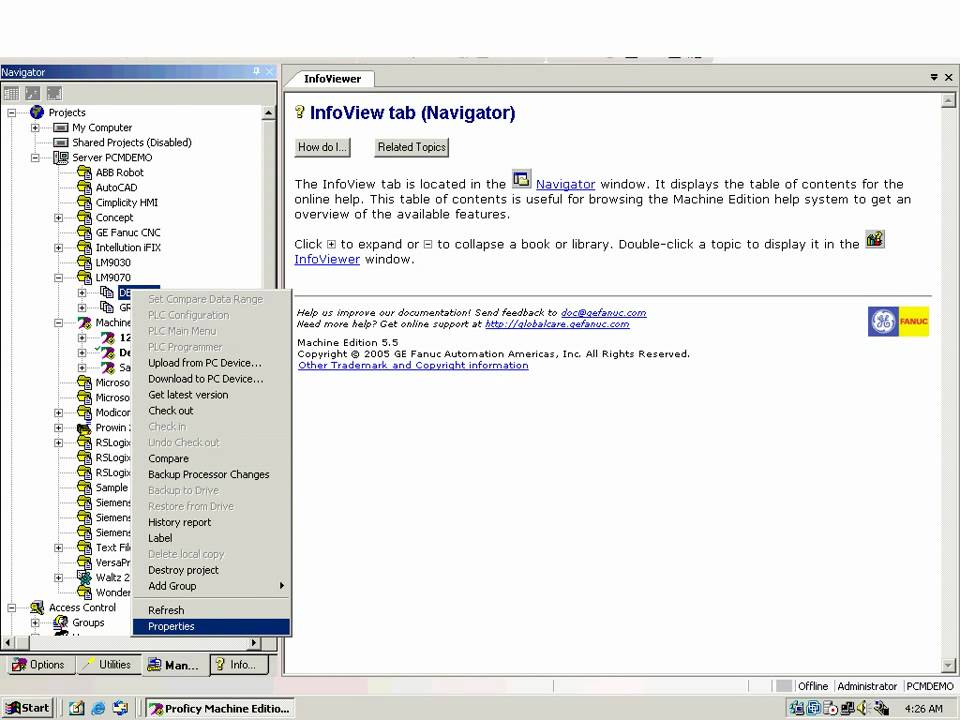The image size is (960, 720).
Task: Click the Related Topics button
Action: tap(411, 147)
